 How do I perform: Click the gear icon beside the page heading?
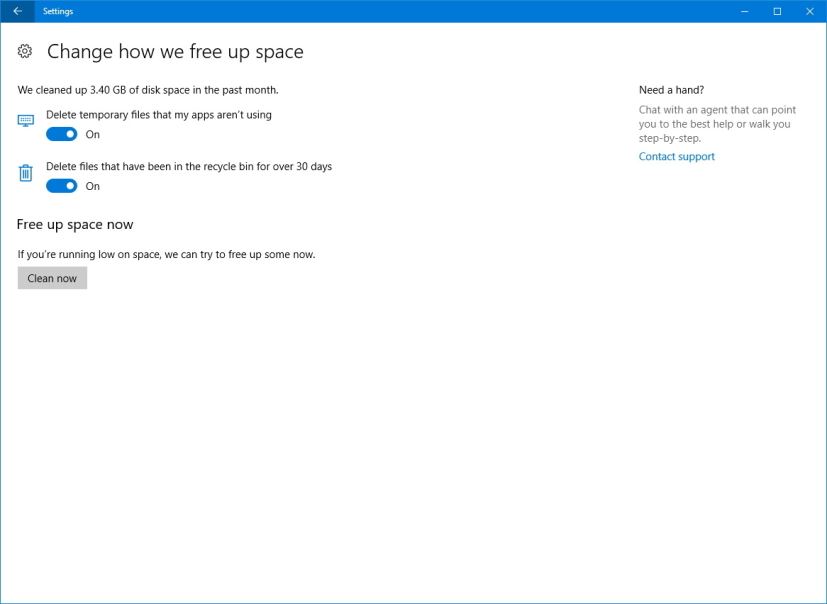25,51
